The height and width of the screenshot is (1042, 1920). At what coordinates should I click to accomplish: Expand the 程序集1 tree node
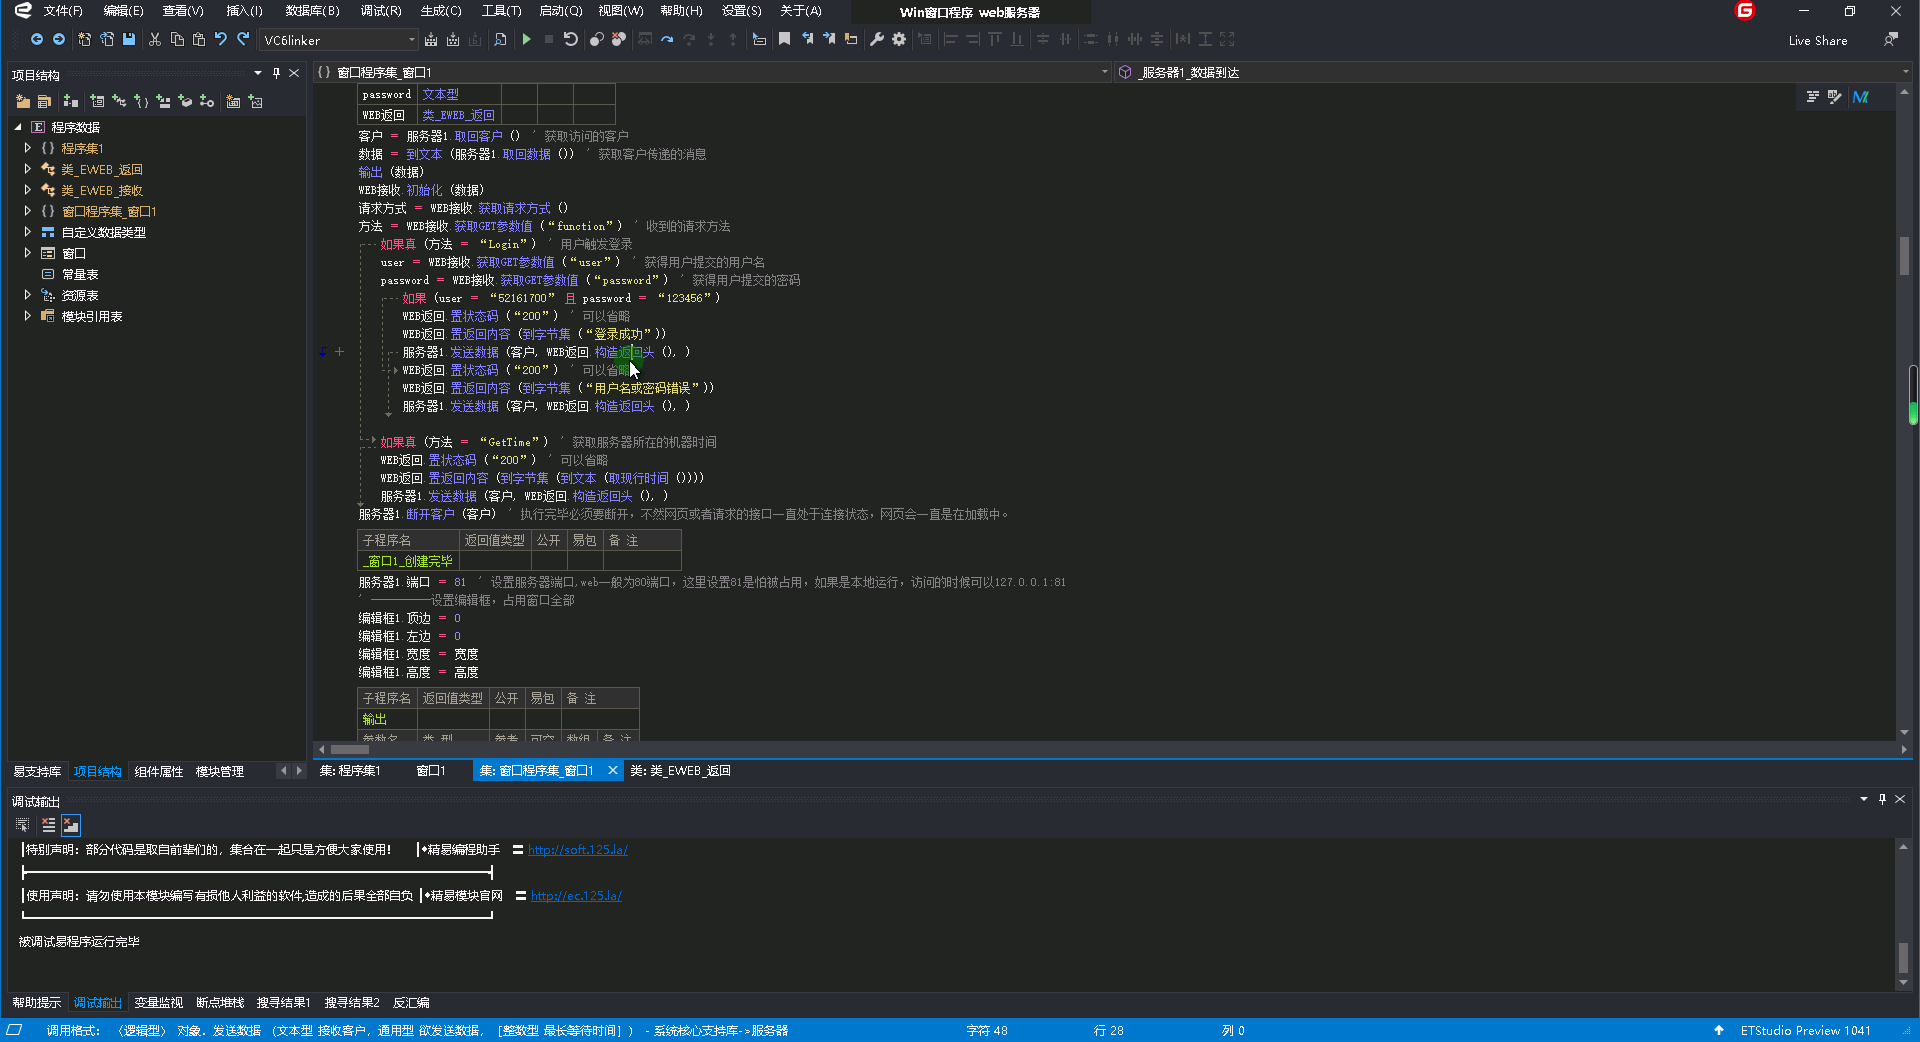[x=28, y=148]
